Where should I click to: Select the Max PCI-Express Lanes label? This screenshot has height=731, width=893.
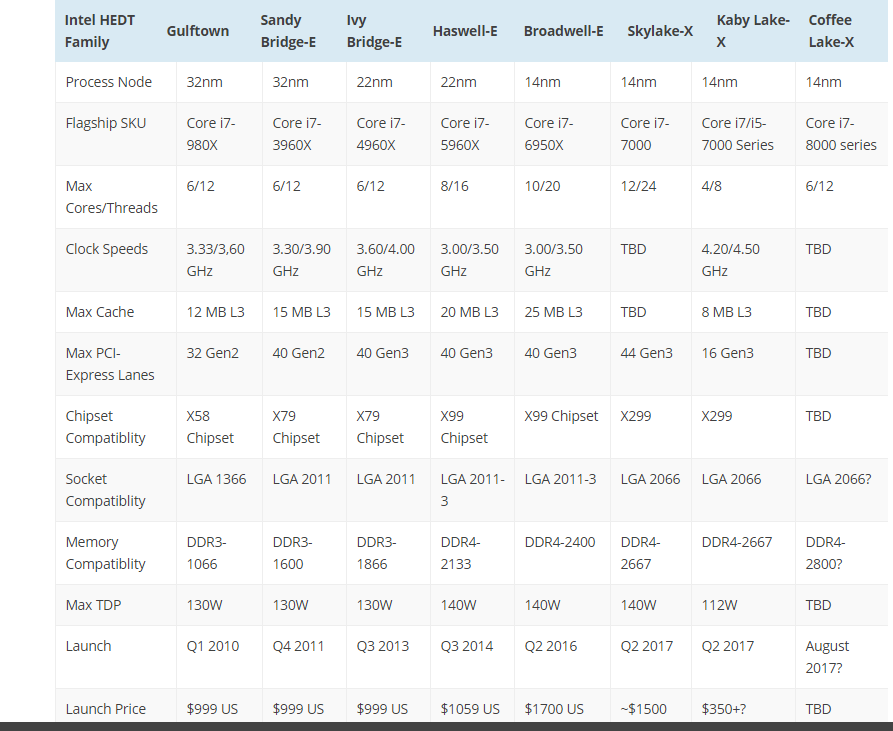[110, 364]
